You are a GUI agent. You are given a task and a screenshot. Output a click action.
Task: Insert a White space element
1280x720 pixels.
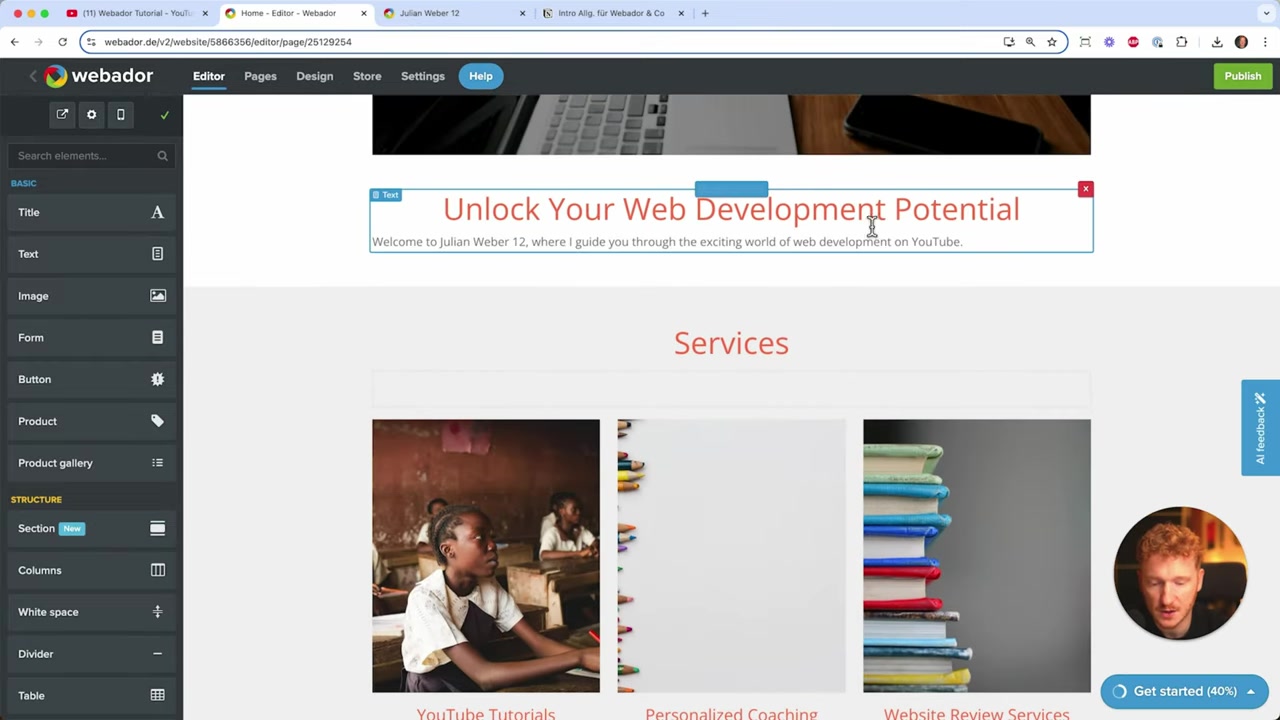(x=91, y=612)
